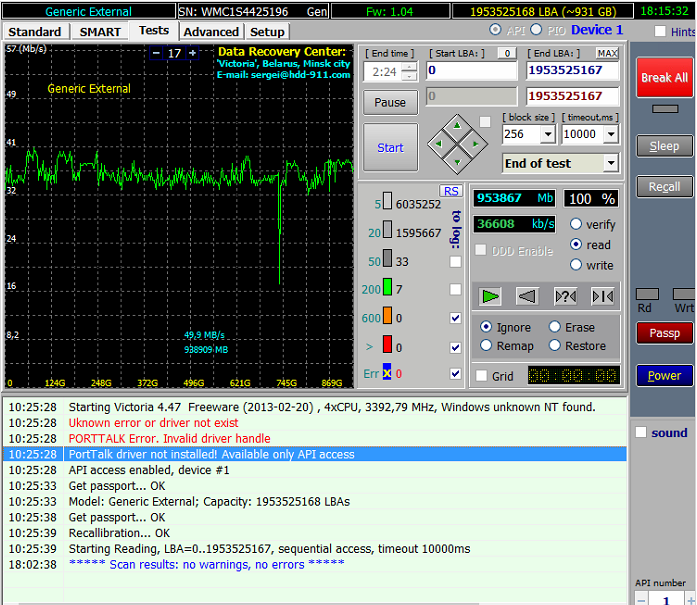Choose the random access scan icon
Screen dimensions: 697x605
point(565,296)
